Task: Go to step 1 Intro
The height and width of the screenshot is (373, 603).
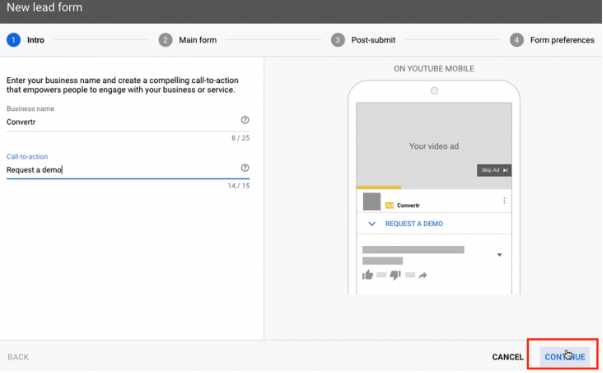Action: (25, 40)
